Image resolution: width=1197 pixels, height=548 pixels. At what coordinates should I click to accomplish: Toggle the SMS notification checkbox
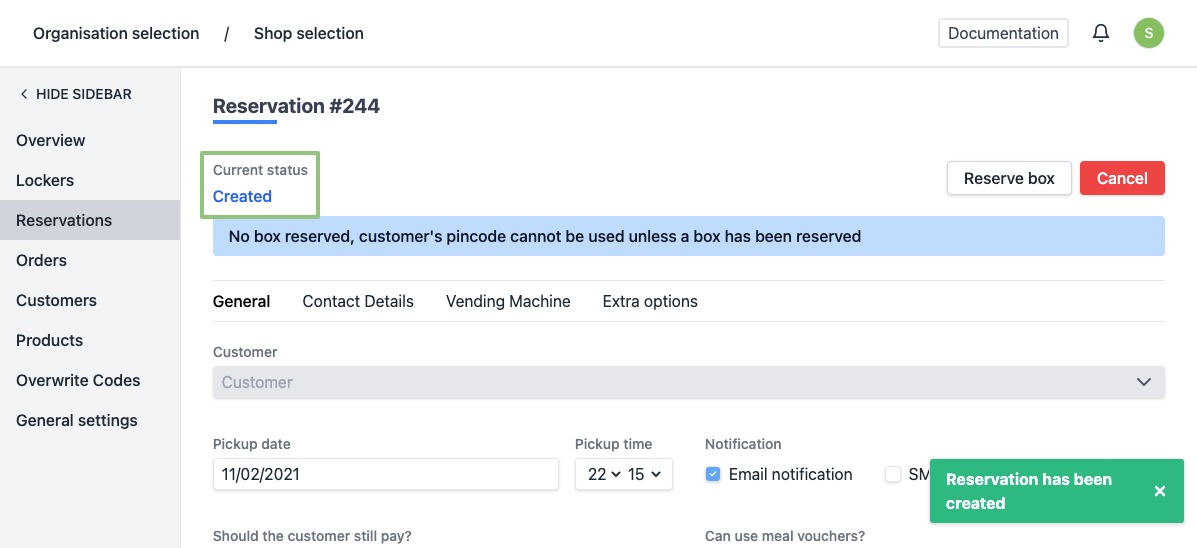point(893,474)
